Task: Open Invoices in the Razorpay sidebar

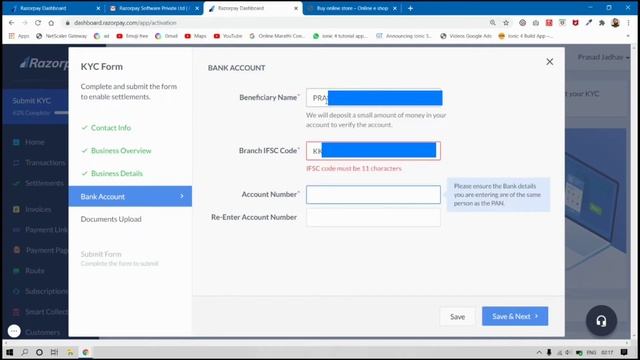Action: [38, 209]
